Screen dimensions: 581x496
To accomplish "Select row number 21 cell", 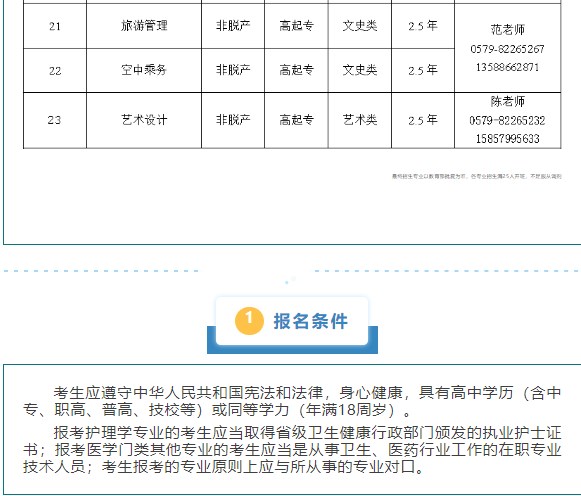I will click(55, 26).
